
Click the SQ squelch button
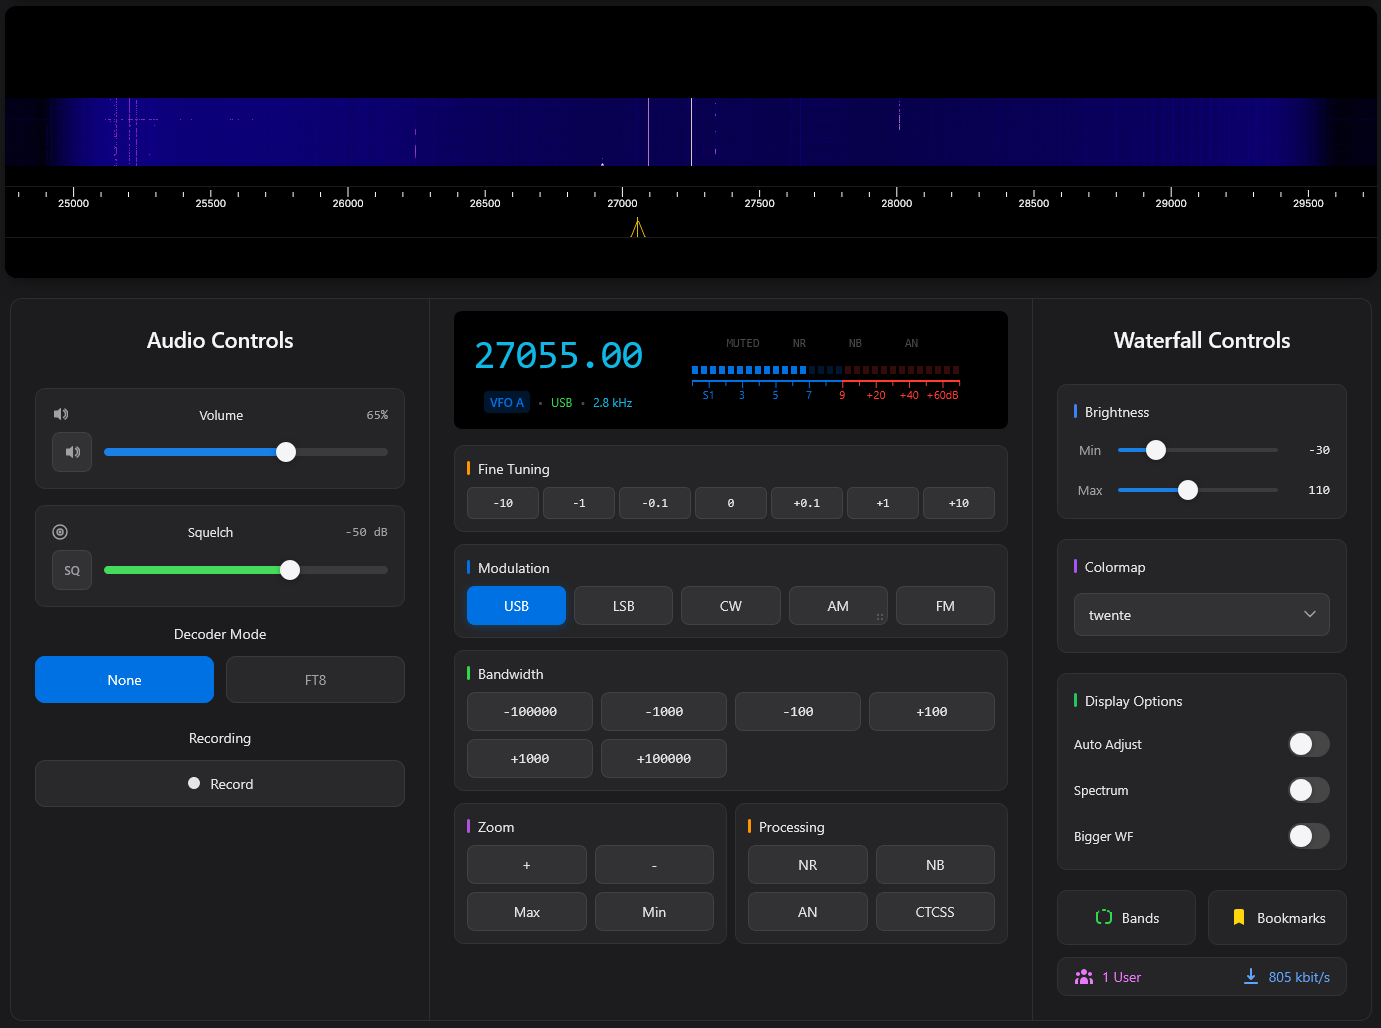pos(72,570)
